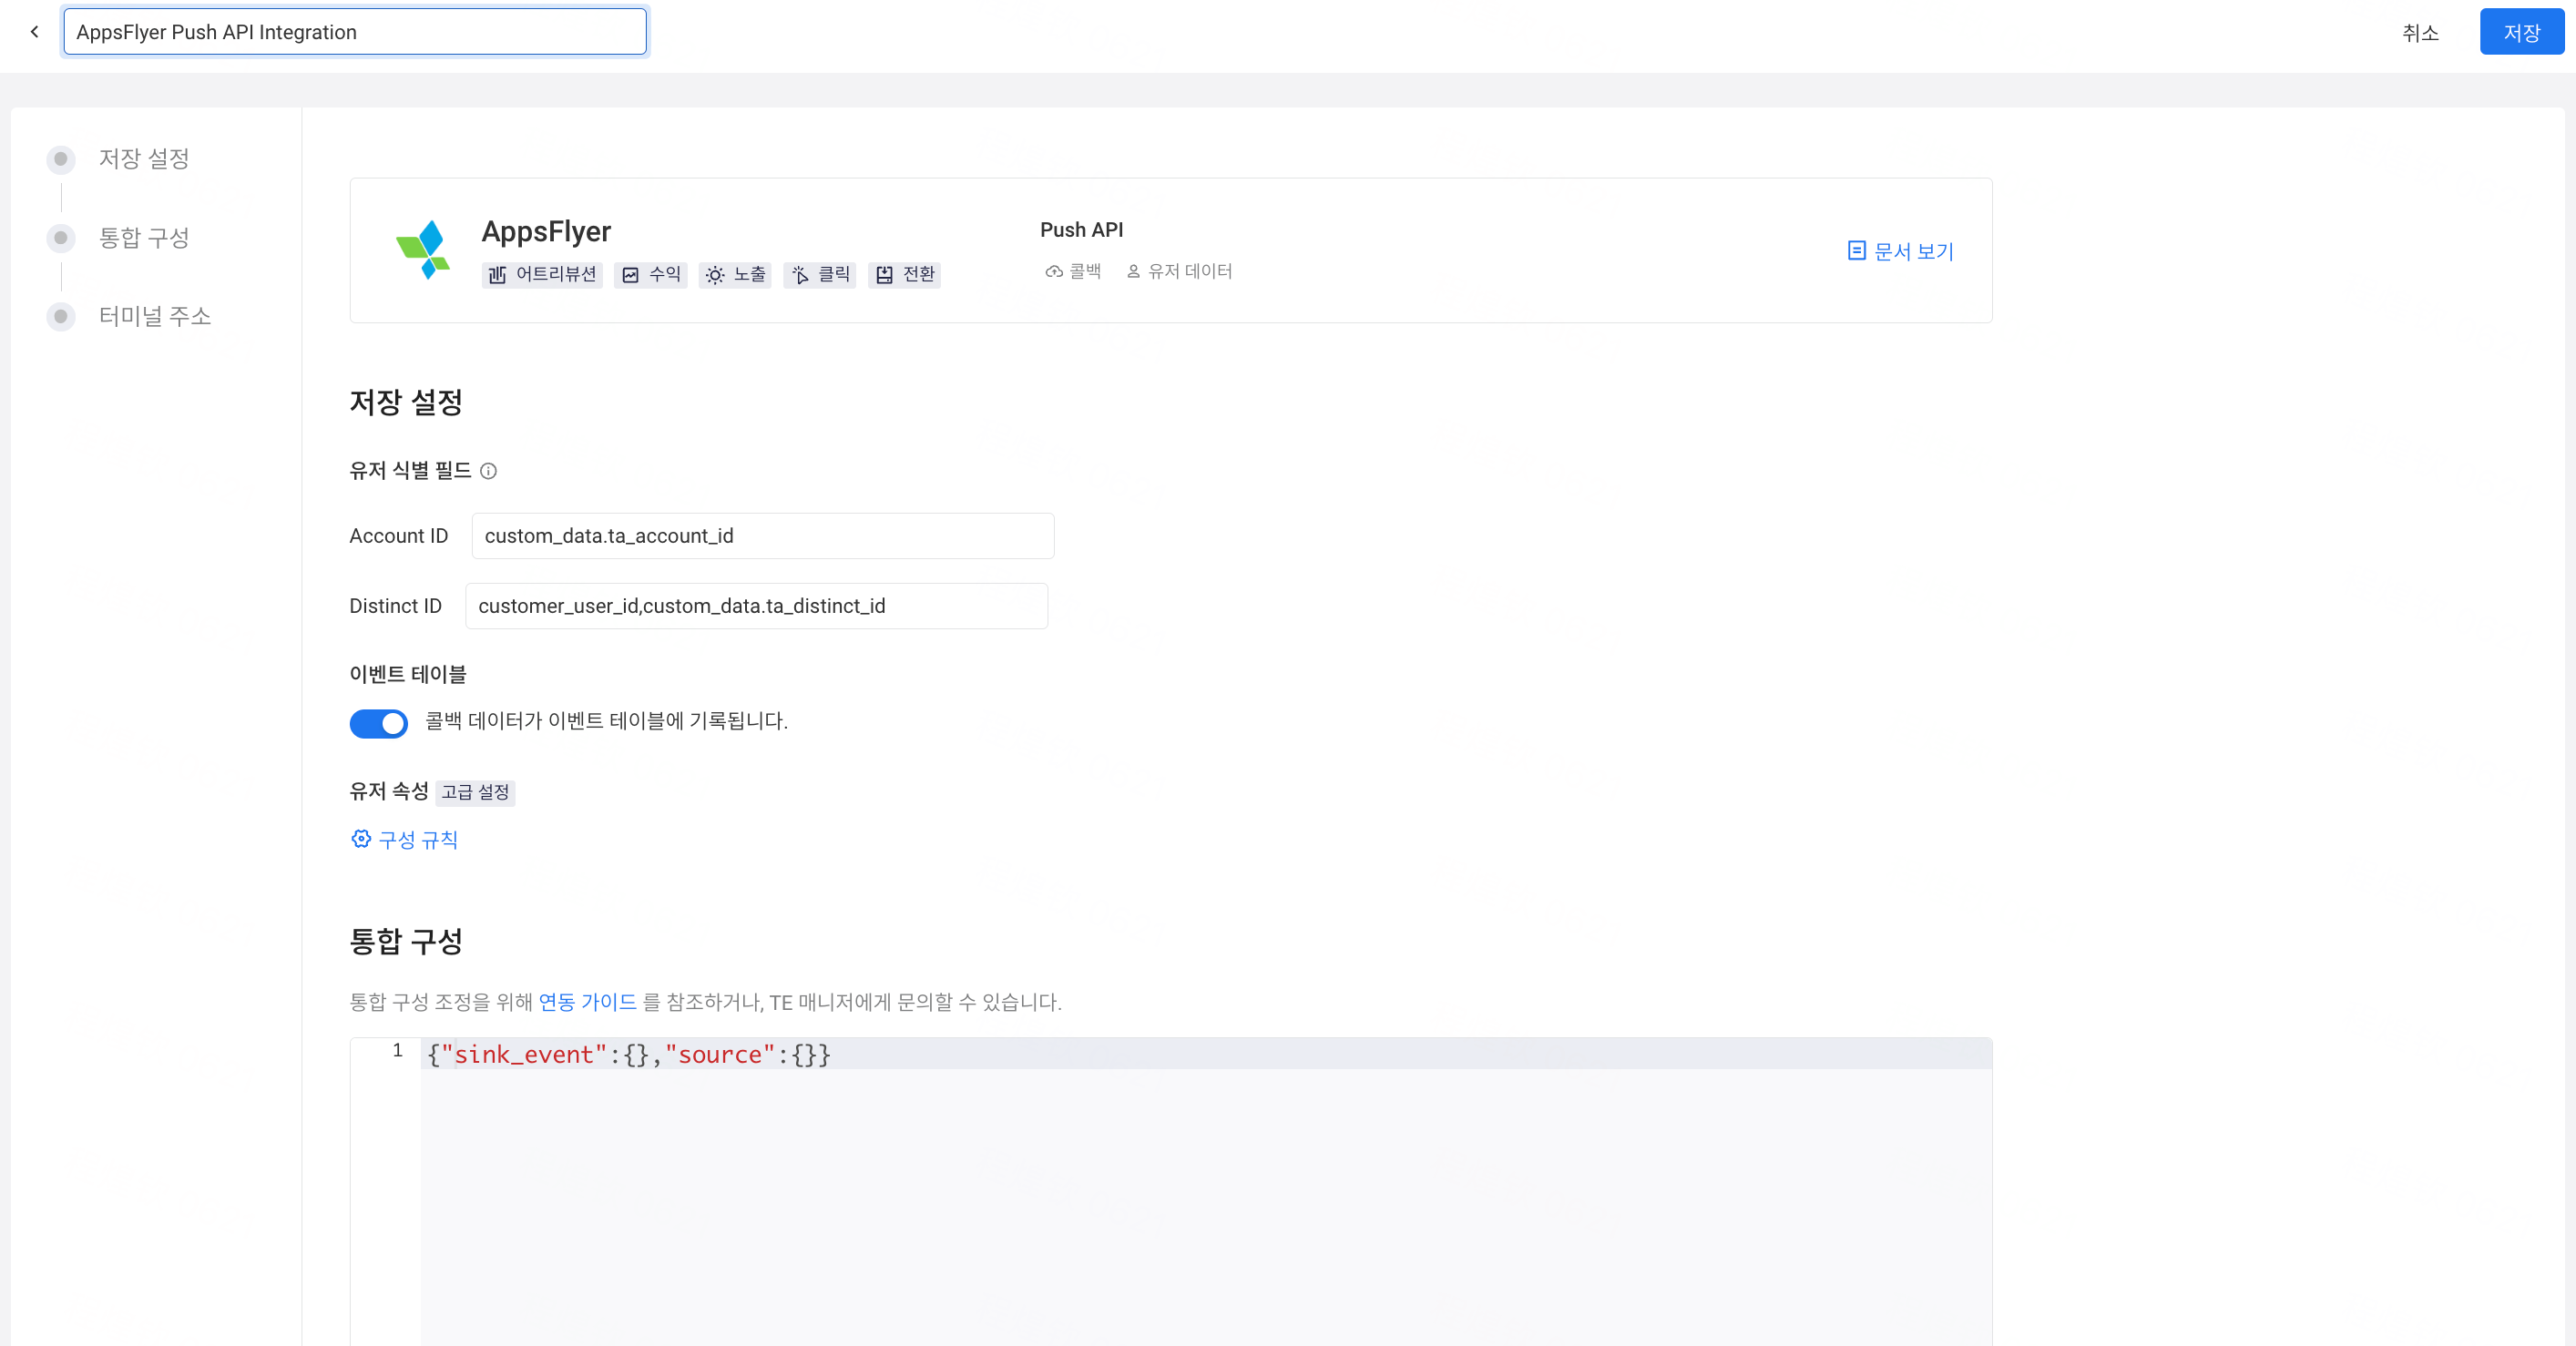This screenshot has width=2576, height=1346.
Task: Open the 연동 가이드 integration guide link
Action: click(588, 1002)
